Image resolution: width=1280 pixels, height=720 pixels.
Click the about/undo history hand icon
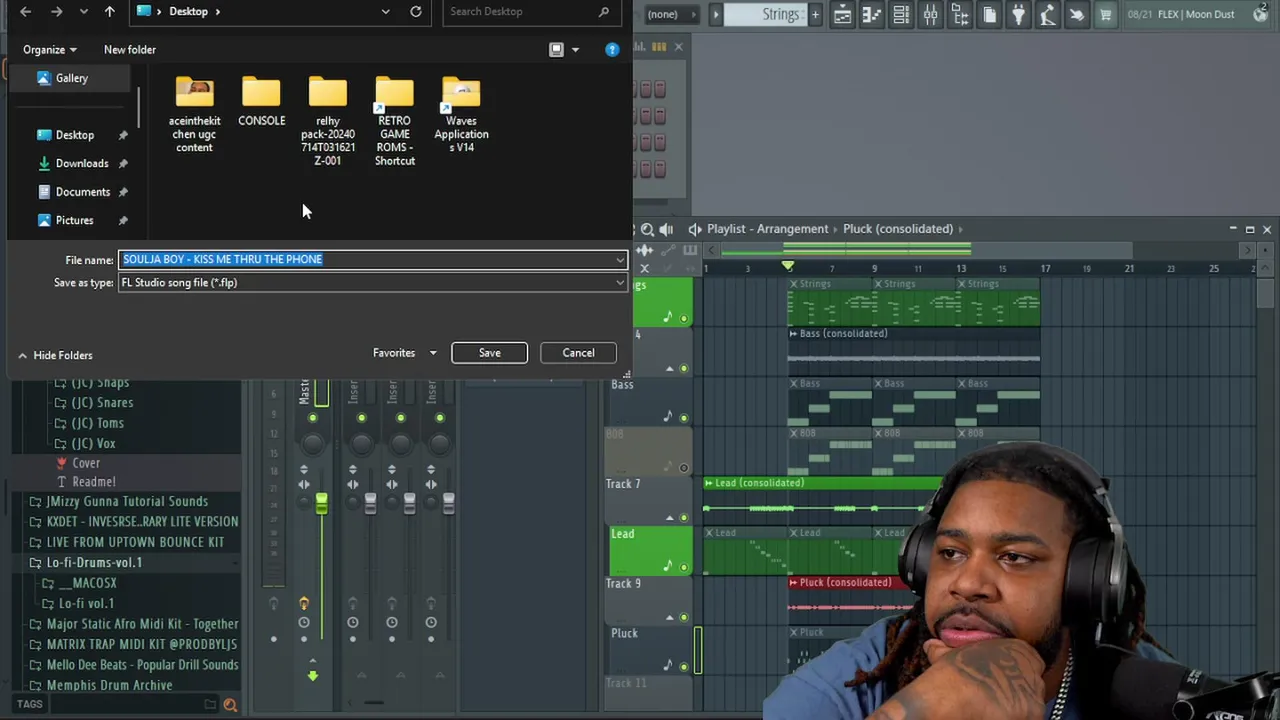point(1076,14)
